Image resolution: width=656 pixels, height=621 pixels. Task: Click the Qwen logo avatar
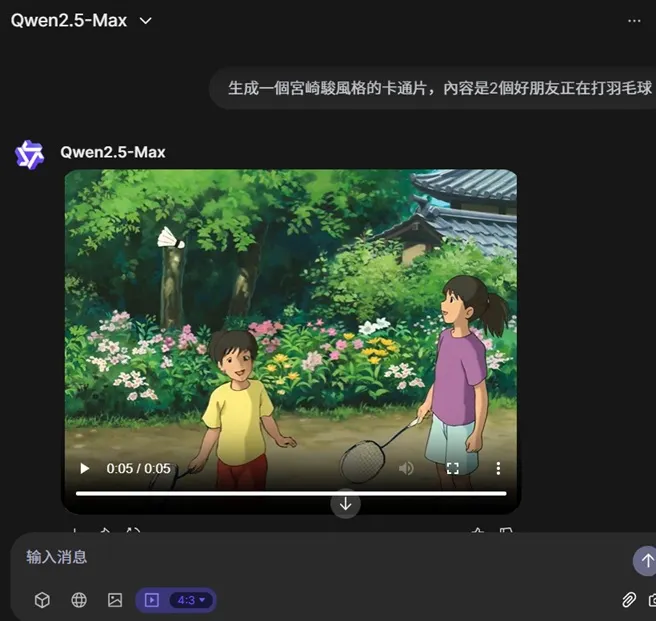pos(29,154)
